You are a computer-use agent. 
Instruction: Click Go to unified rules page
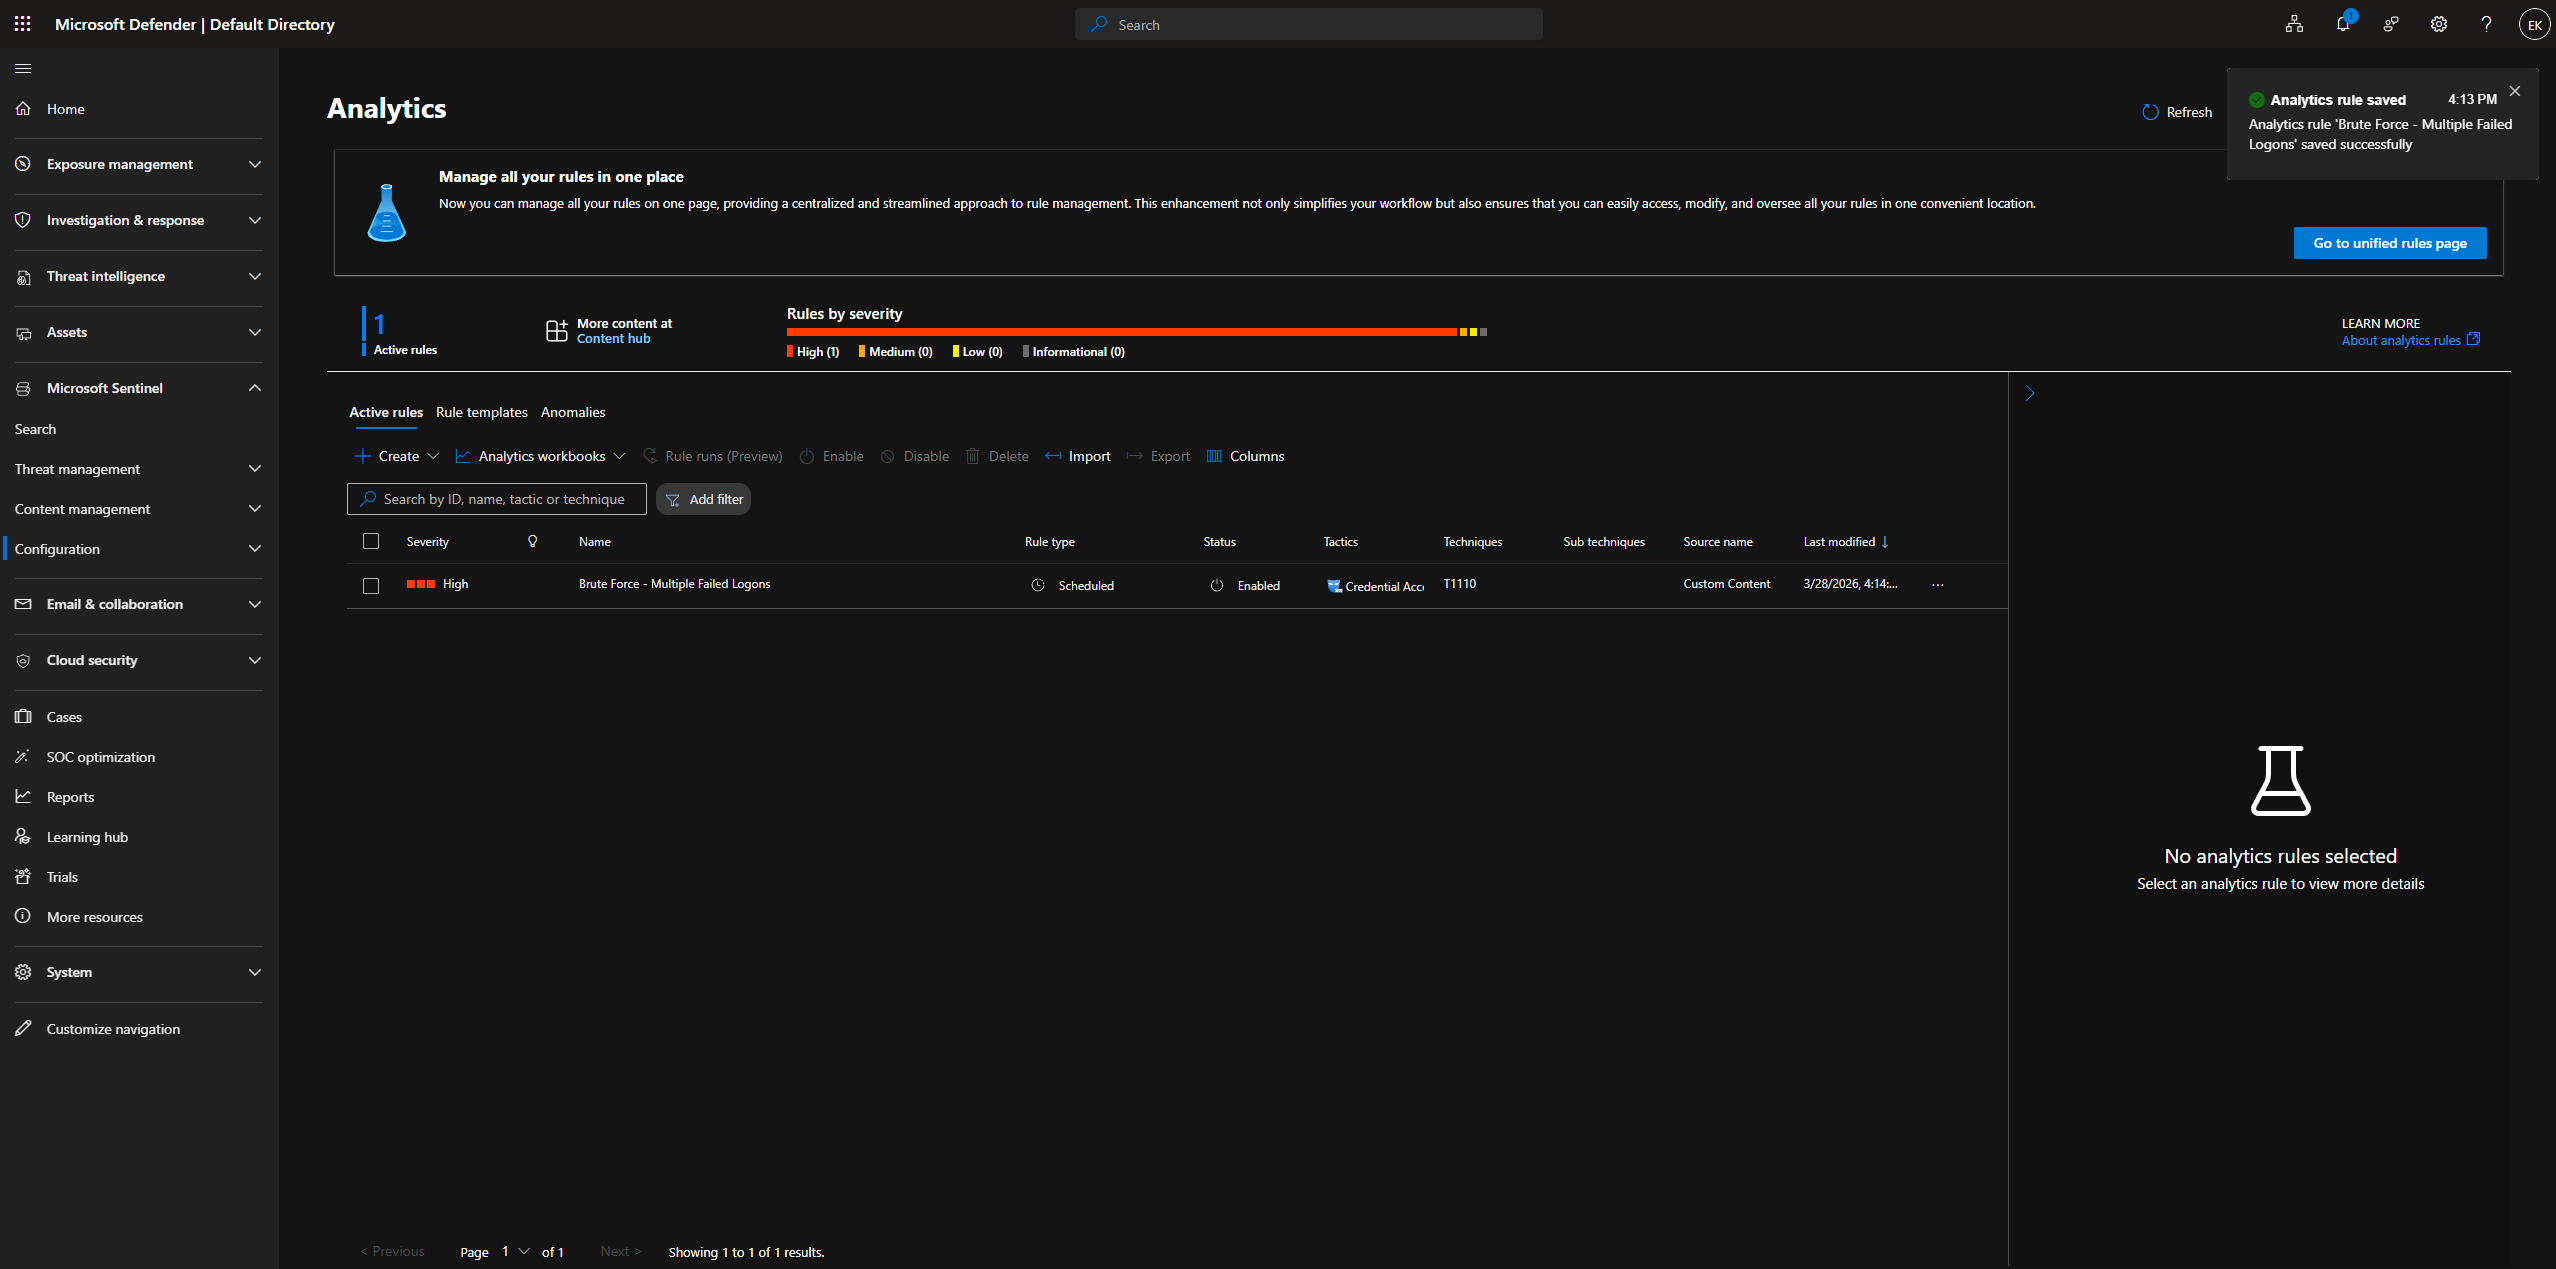pos(2389,243)
